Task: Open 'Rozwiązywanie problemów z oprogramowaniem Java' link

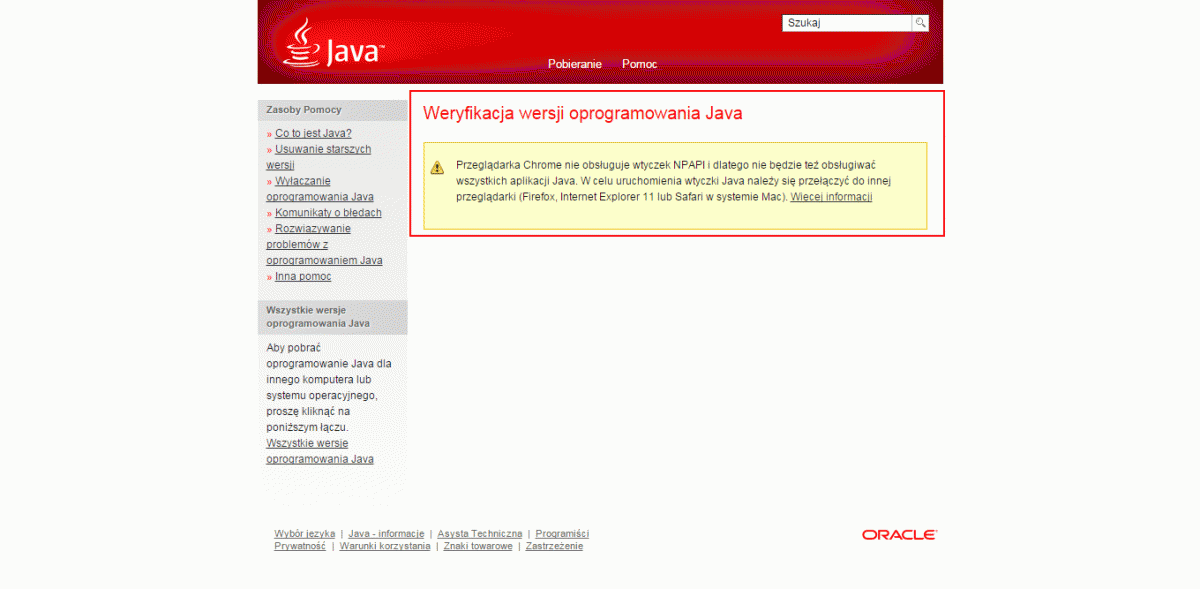Action: 324,245
